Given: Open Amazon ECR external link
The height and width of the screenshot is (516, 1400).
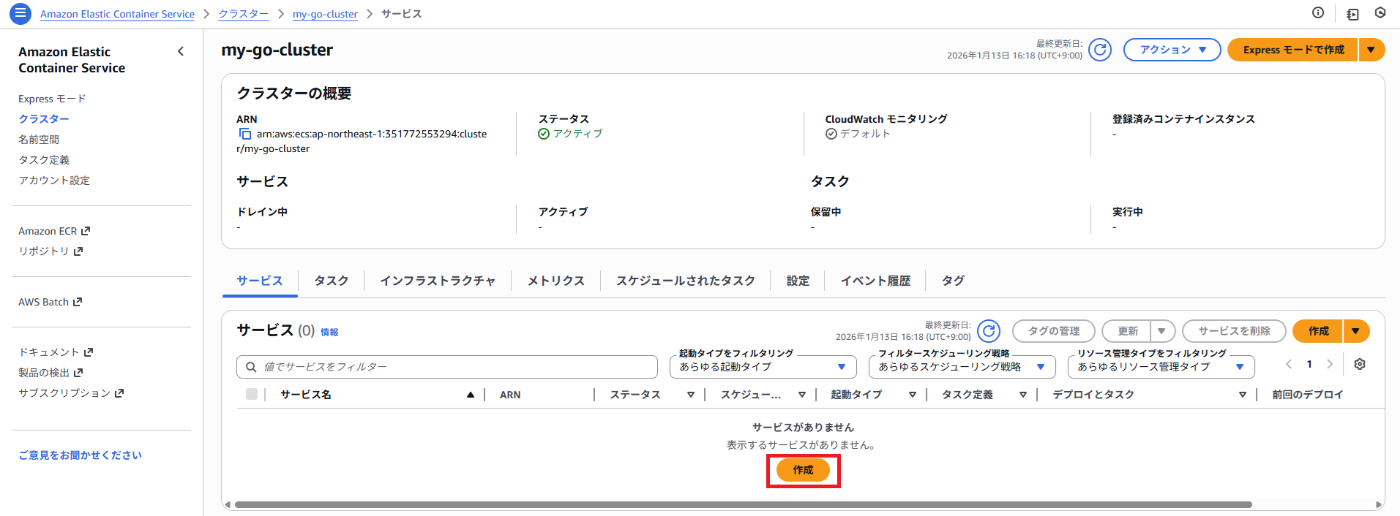Looking at the screenshot, I should (54, 231).
